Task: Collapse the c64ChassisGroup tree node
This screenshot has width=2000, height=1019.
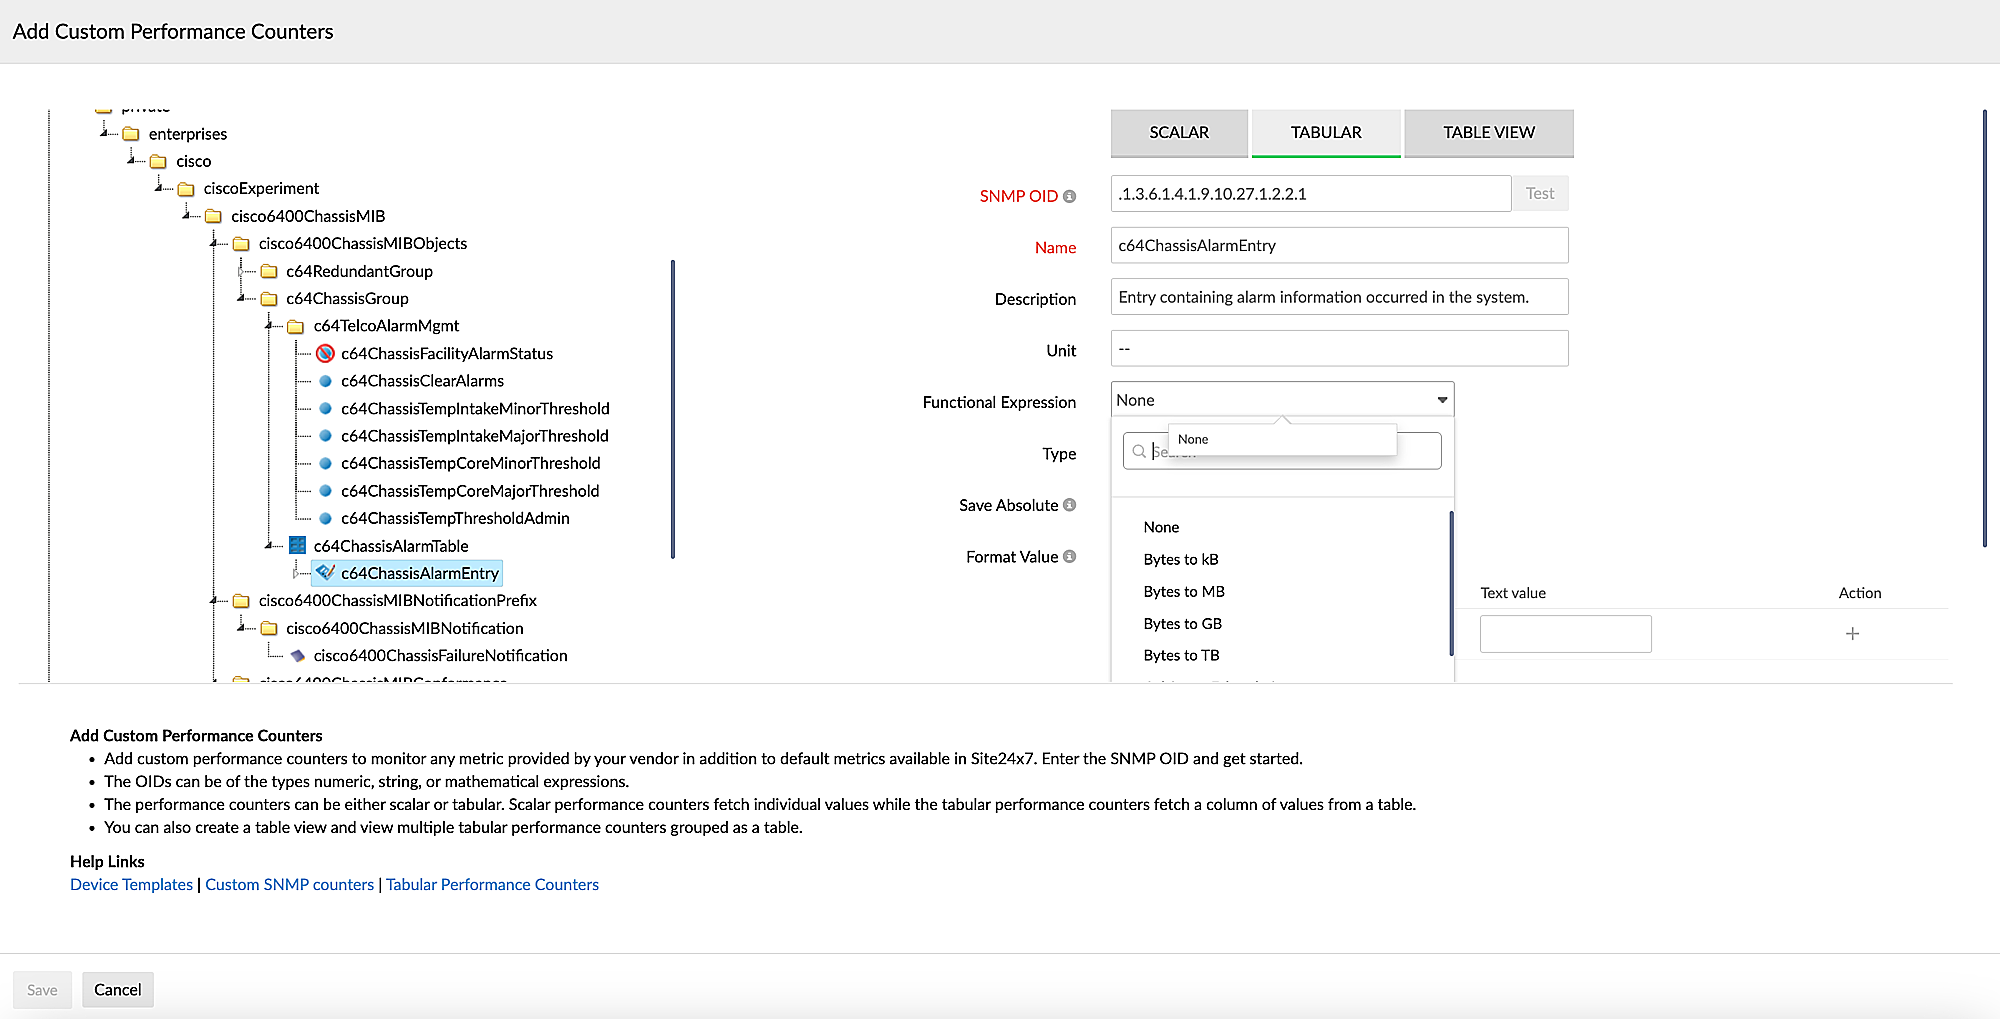Action: 242,298
